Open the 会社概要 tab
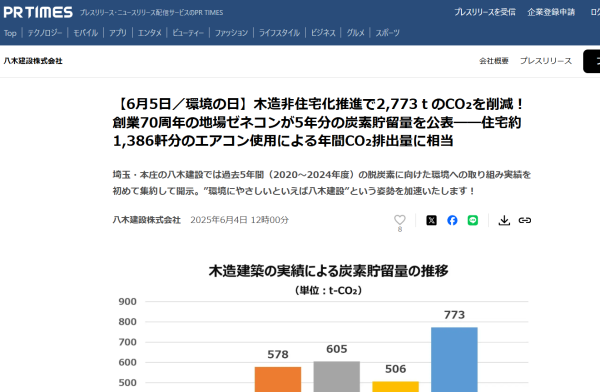 click(x=494, y=61)
